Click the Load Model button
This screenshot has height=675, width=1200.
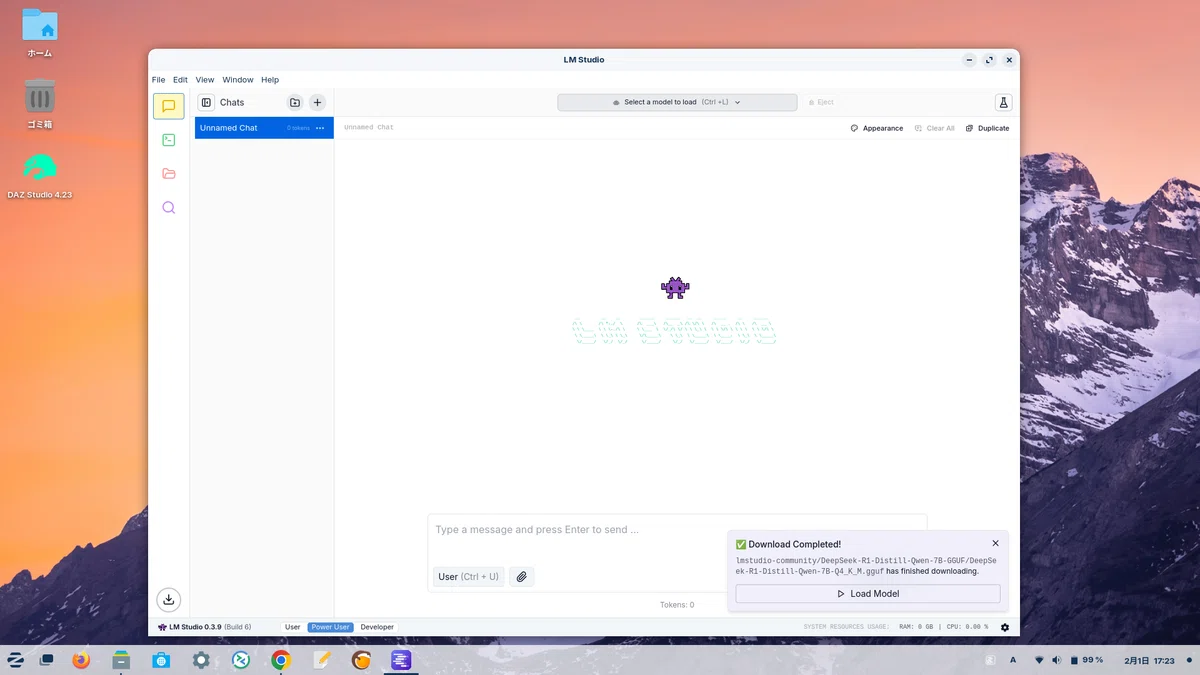(868, 593)
